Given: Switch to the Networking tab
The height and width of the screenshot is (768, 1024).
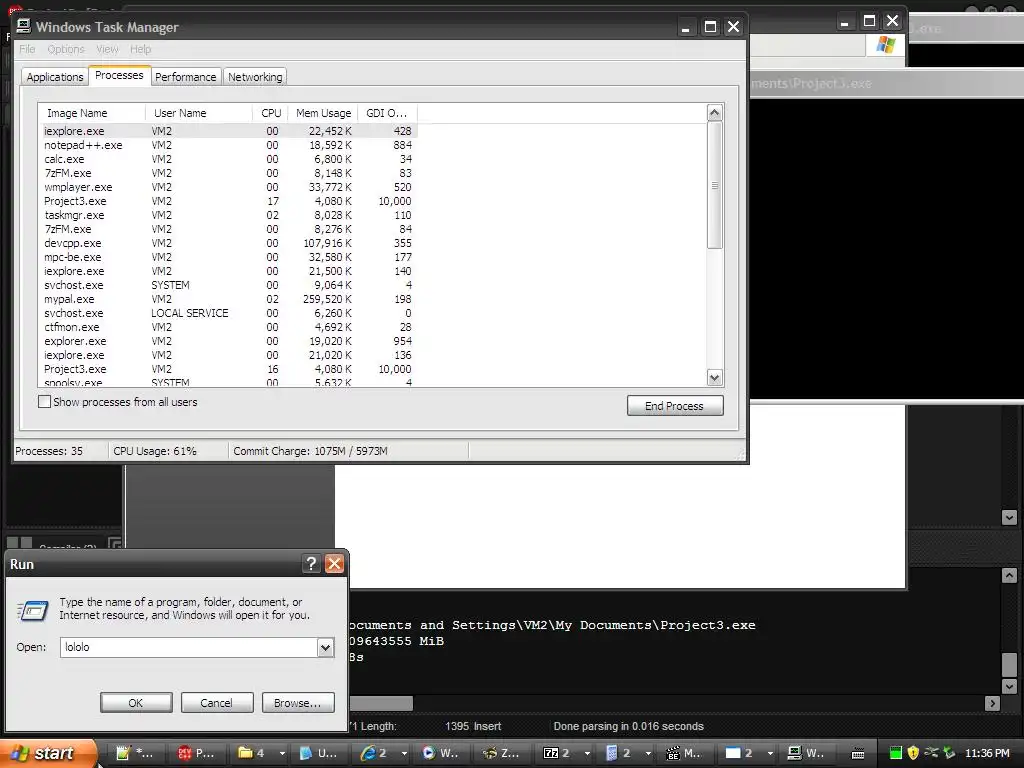Looking at the screenshot, I should [x=255, y=77].
